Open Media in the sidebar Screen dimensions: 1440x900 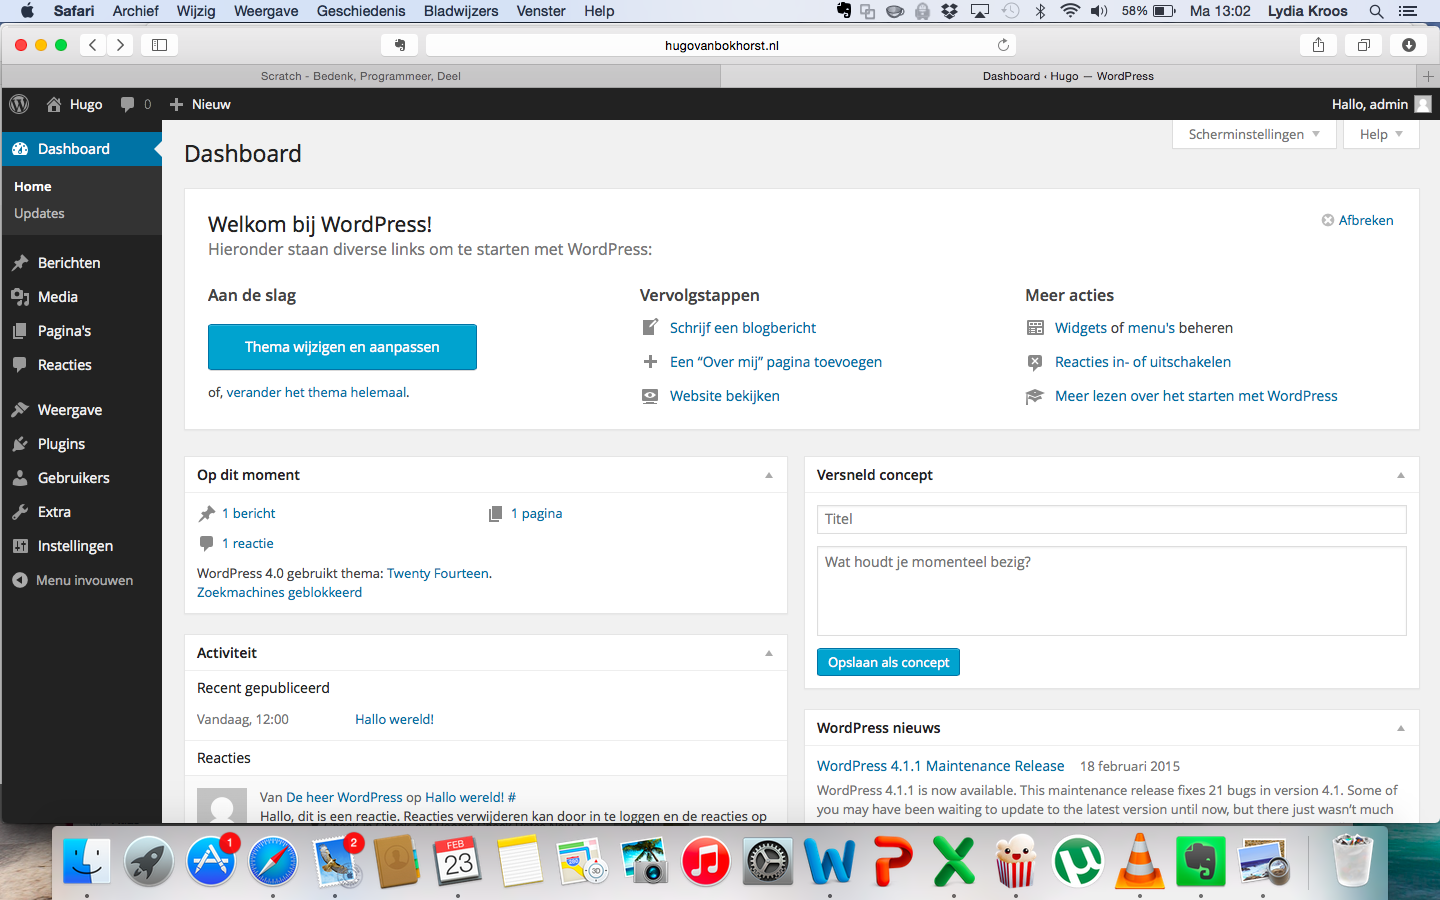coord(81,297)
